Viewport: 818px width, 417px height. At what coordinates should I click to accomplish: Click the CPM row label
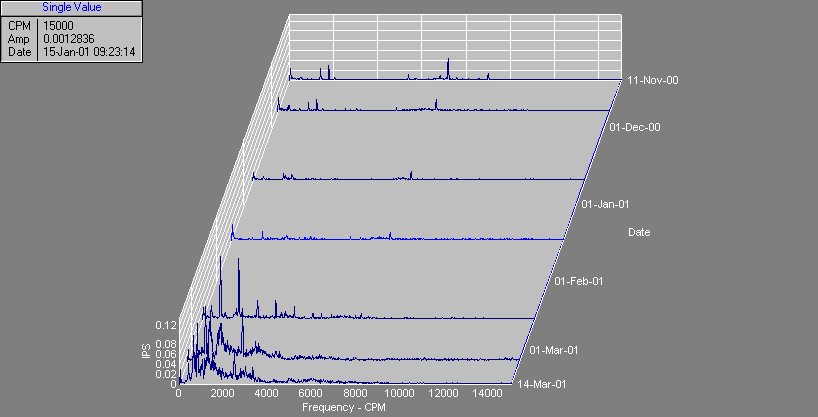[19, 26]
